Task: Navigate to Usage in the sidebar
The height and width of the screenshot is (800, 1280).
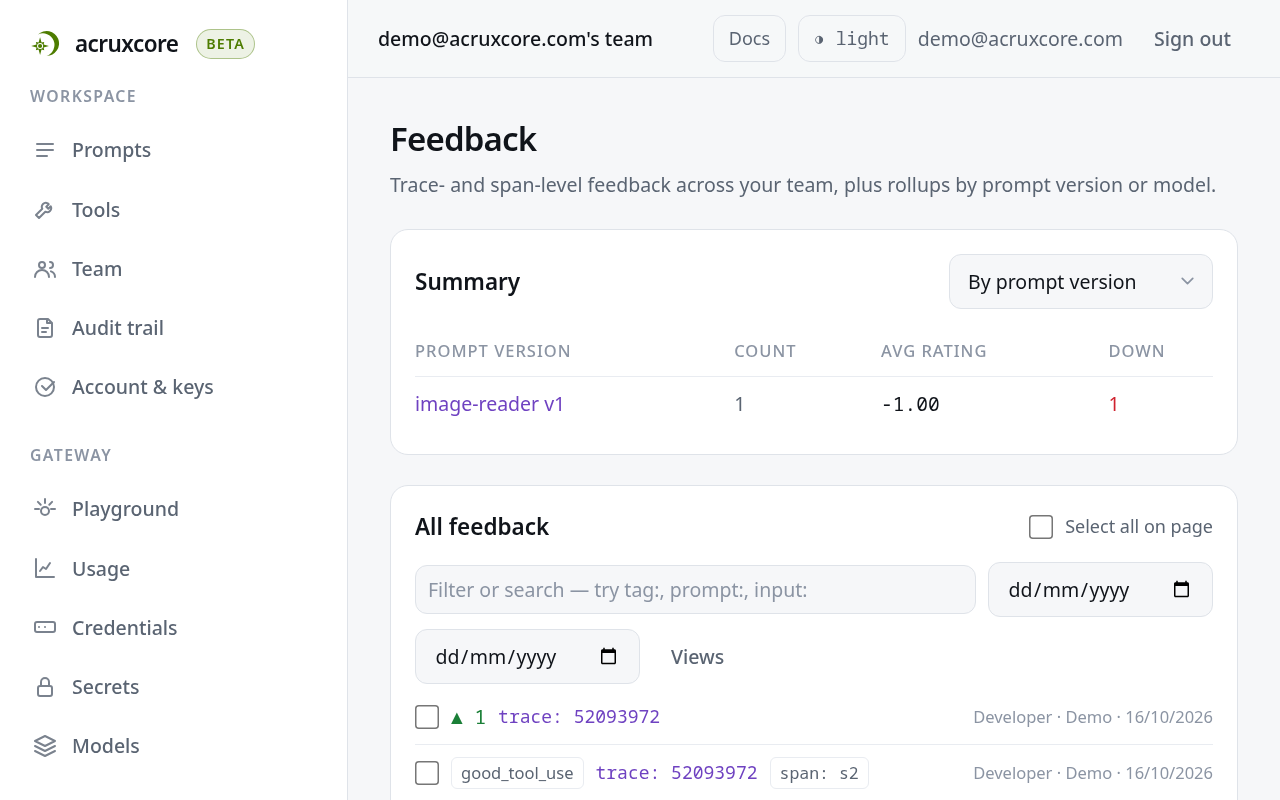Action: tap(101, 569)
